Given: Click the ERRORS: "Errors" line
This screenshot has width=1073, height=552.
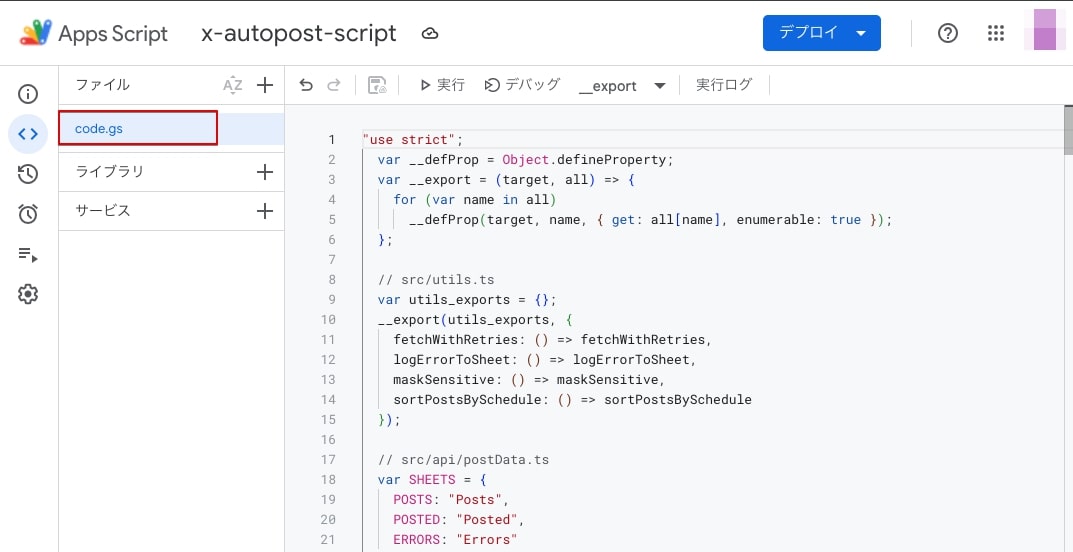Looking at the screenshot, I should pyautogui.click(x=455, y=540).
